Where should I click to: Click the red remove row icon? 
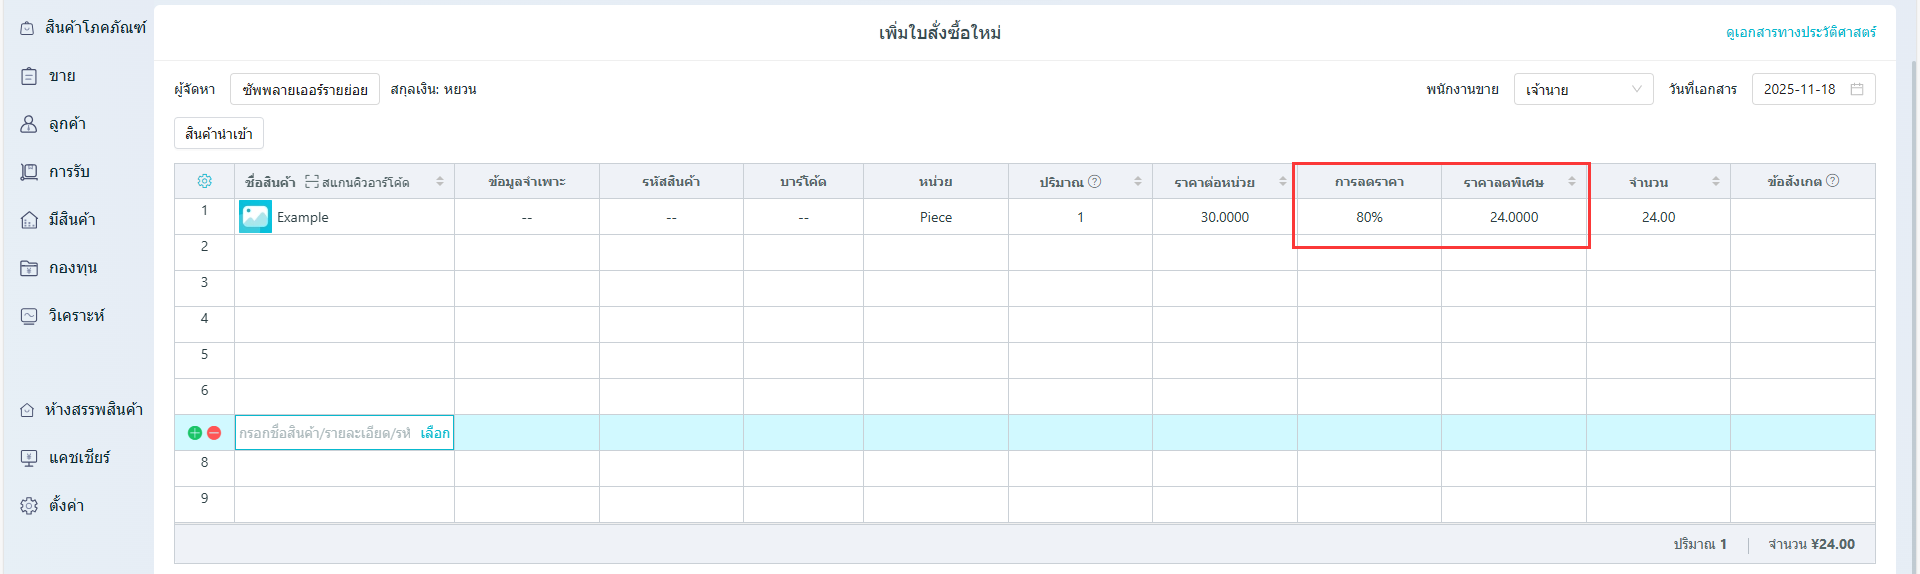pos(214,433)
